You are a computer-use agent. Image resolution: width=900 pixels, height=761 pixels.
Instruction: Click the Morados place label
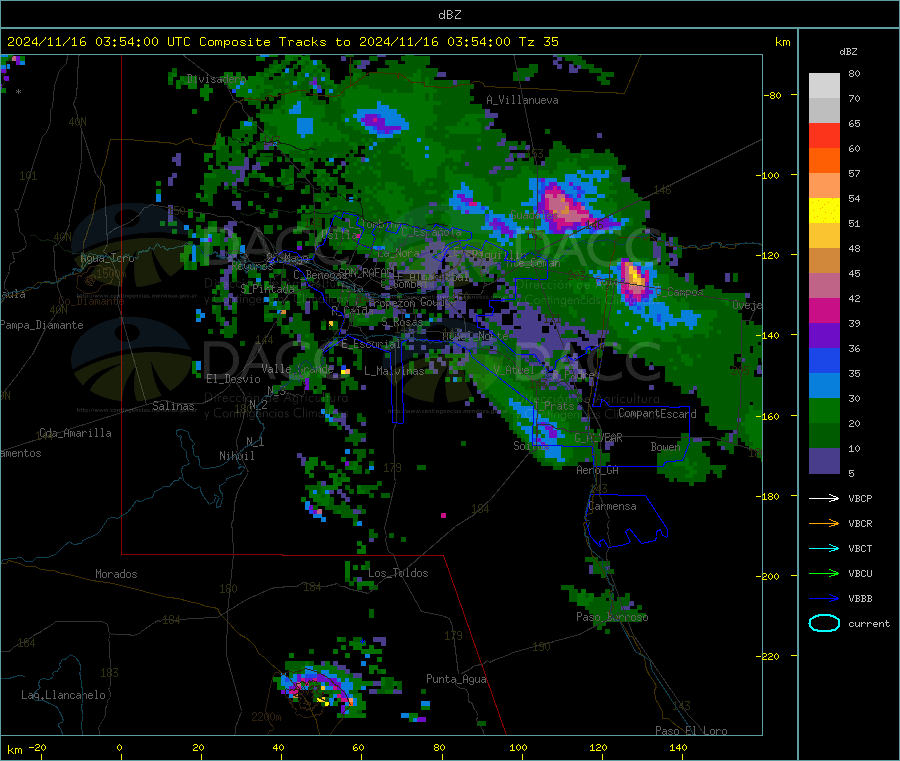[x=116, y=574]
